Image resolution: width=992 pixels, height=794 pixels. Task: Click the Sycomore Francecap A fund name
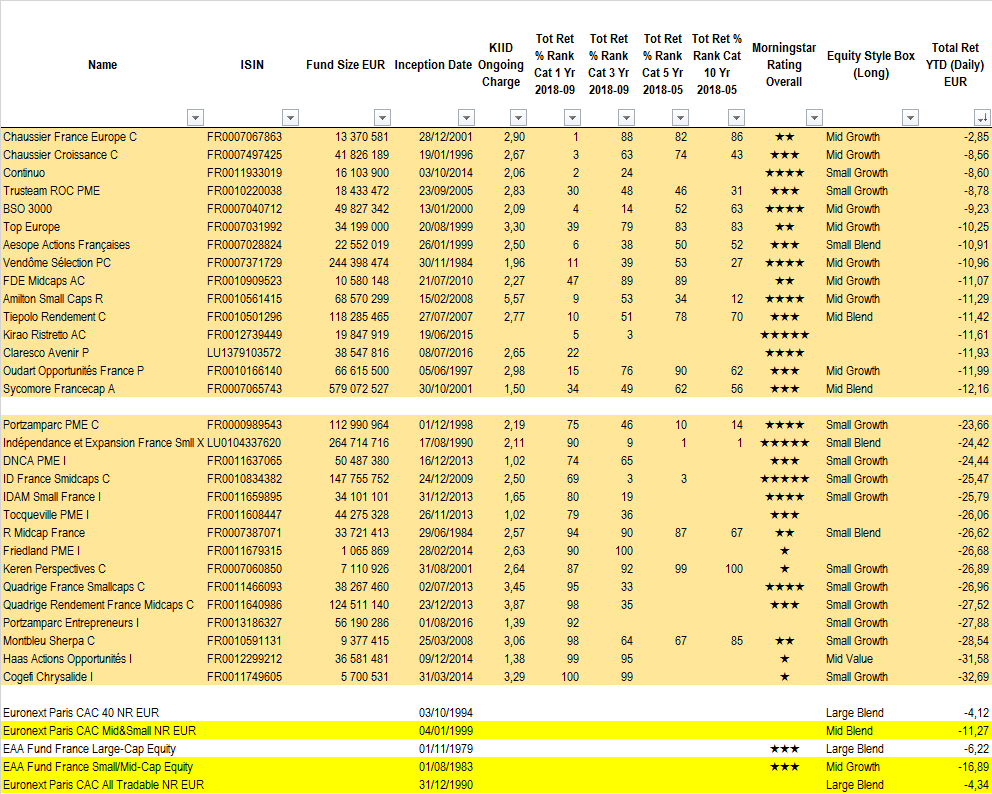(x=59, y=389)
